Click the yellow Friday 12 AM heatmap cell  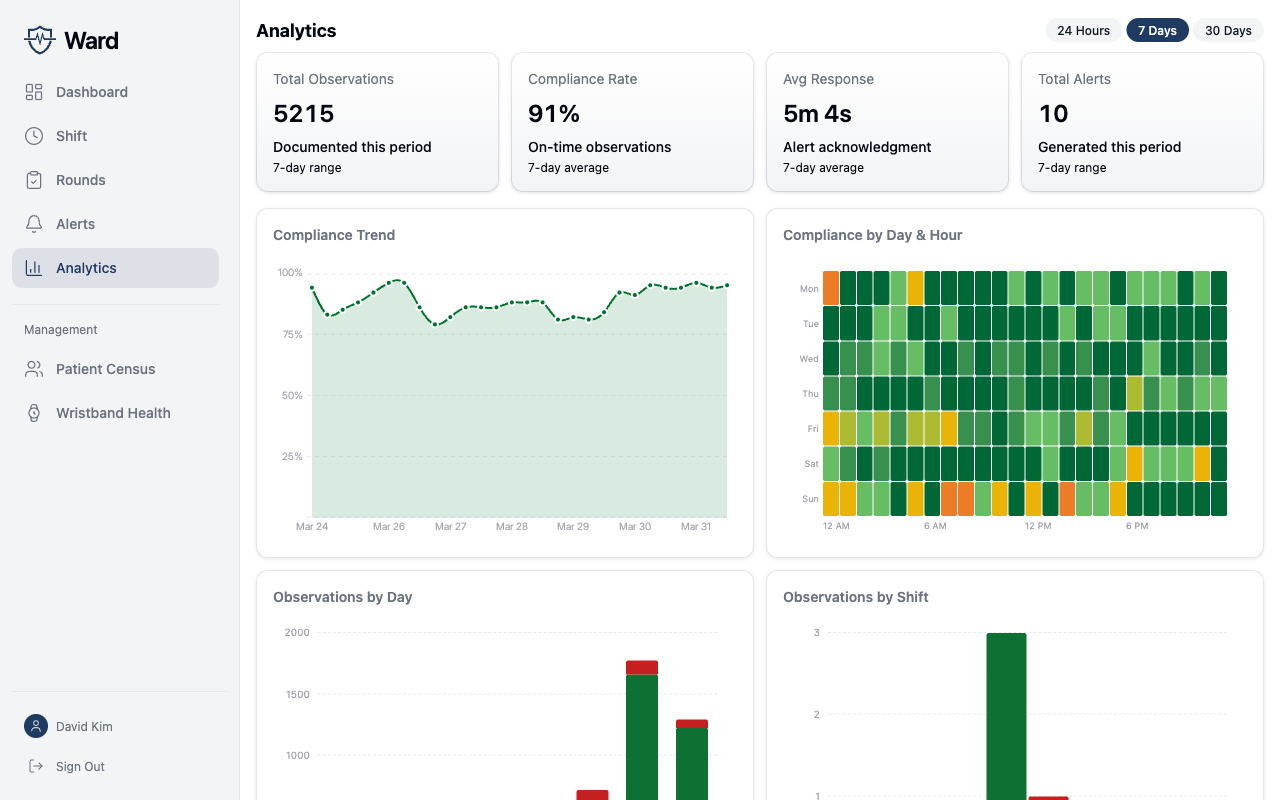[831, 428]
